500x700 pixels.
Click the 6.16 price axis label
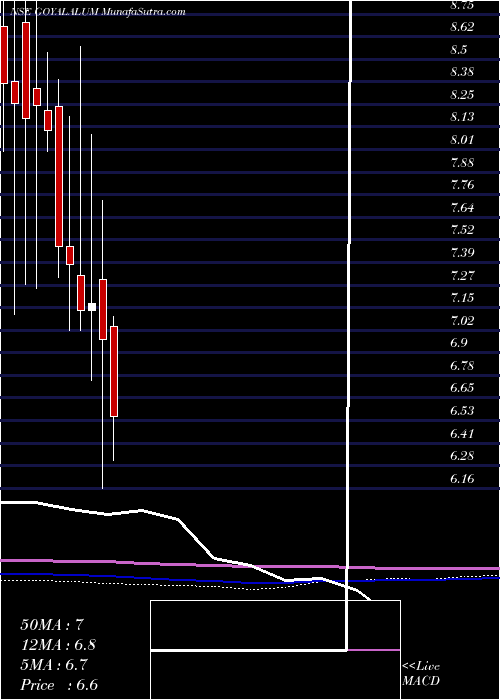(462, 479)
